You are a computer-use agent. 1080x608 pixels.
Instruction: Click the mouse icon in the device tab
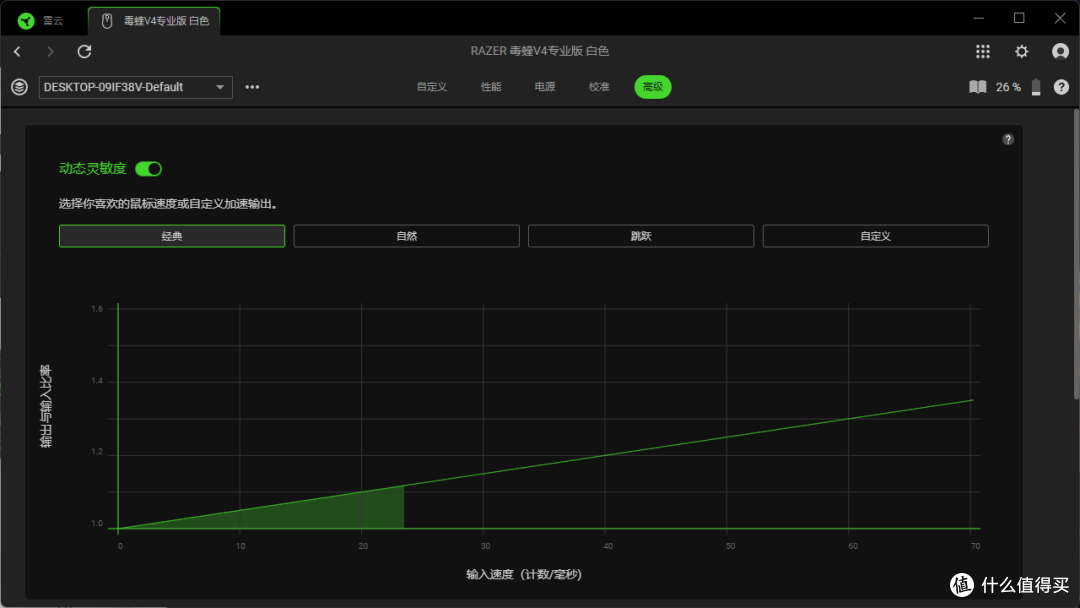tap(107, 21)
